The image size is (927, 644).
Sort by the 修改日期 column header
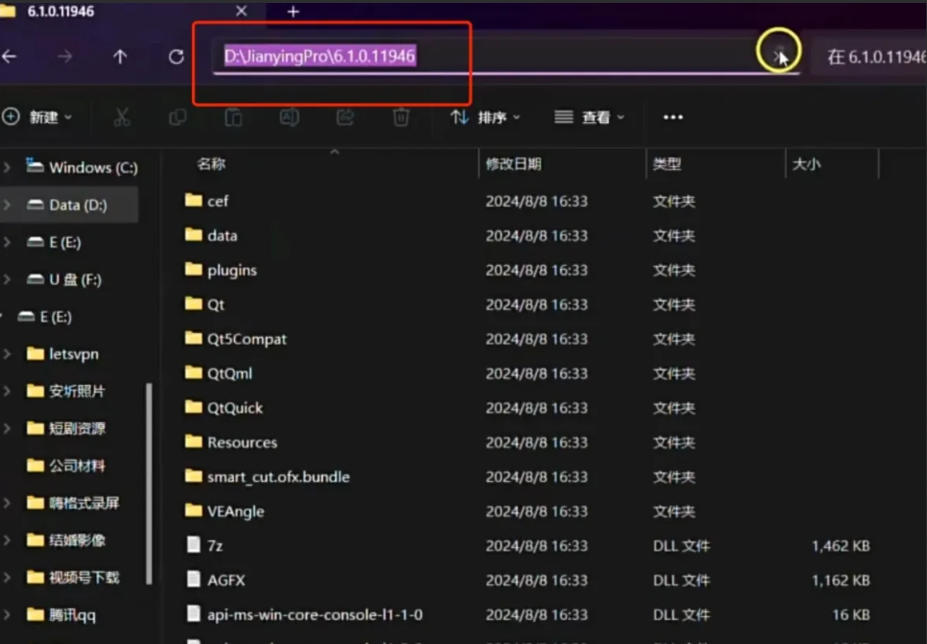coord(513,164)
